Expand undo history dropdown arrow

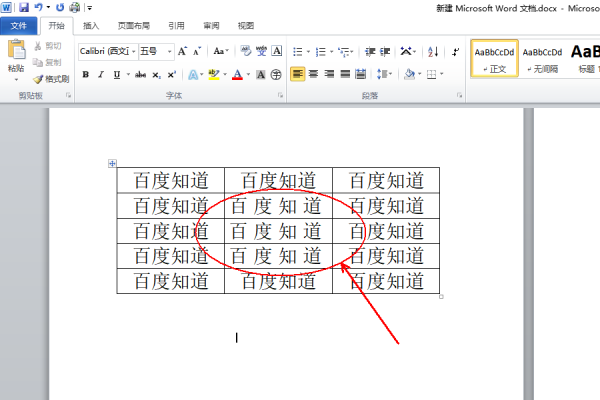[x=48, y=7]
